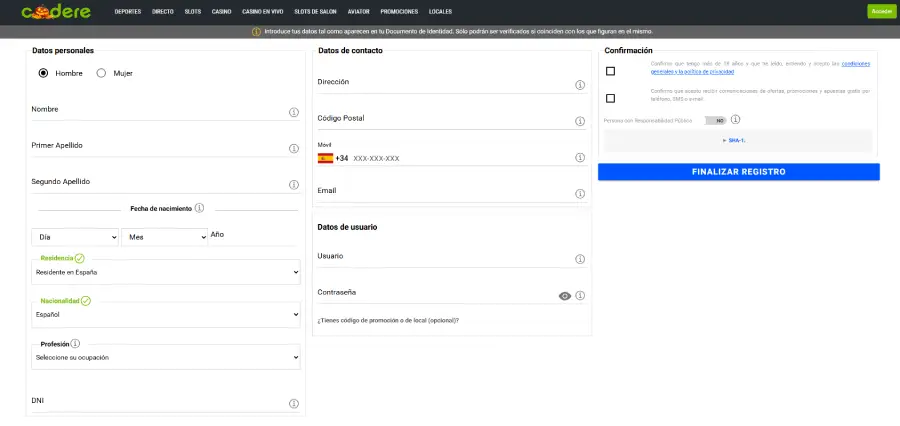Viewport: 900px width, 426px height.
Task: Open the Residencia dropdown
Action: 165,272
